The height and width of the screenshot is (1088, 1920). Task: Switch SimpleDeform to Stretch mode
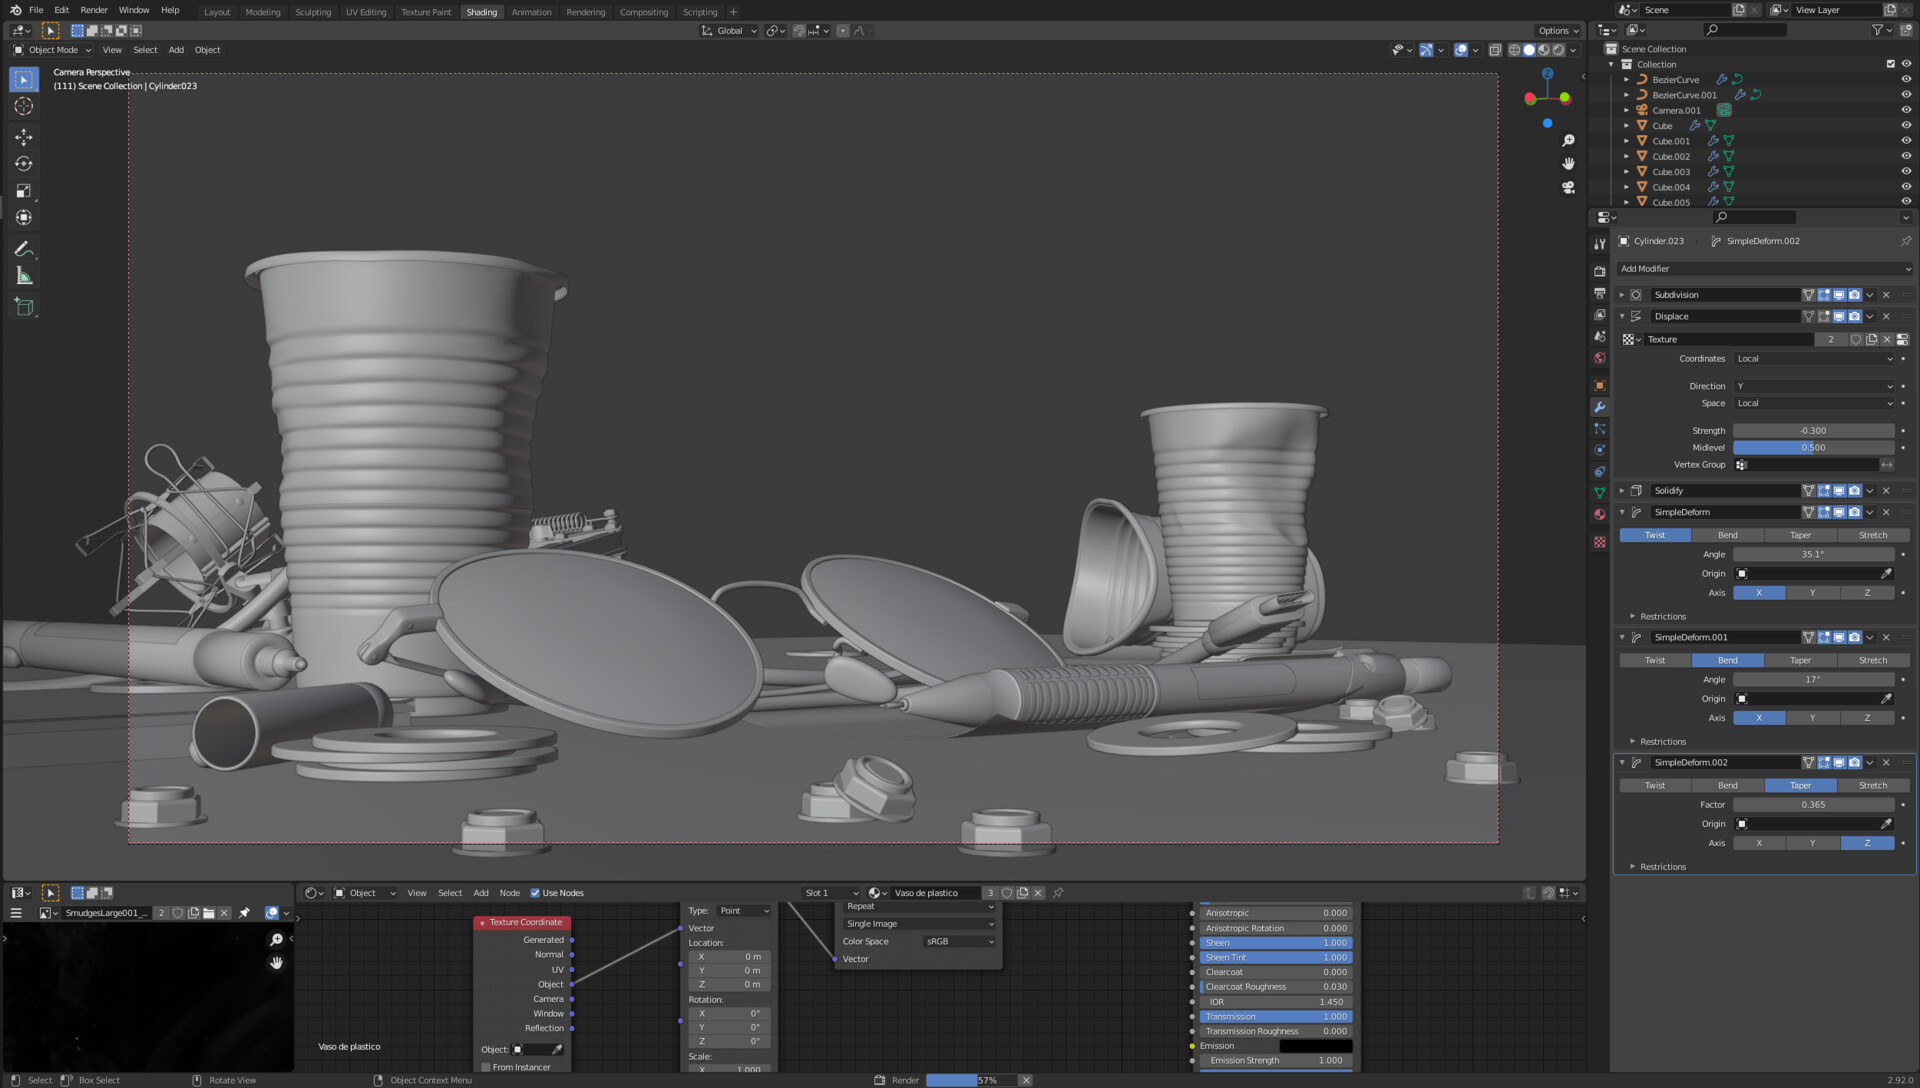[x=1873, y=535]
